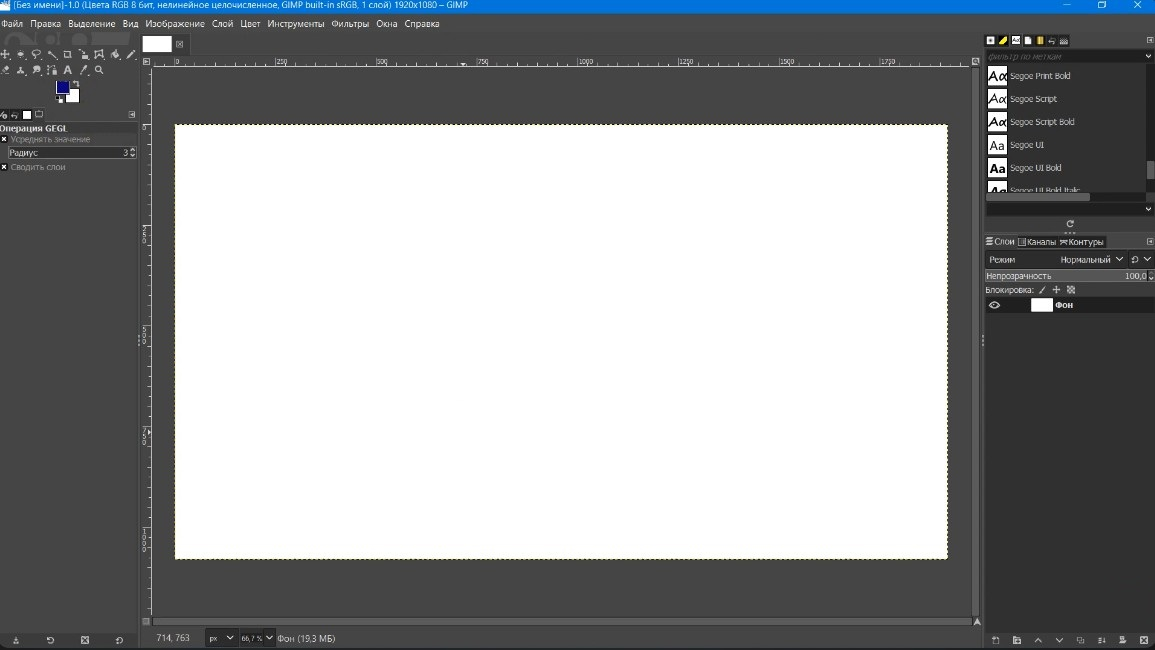Close the image tab with X
This screenshot has height=650, width=1155.
(x=179, y=44)
